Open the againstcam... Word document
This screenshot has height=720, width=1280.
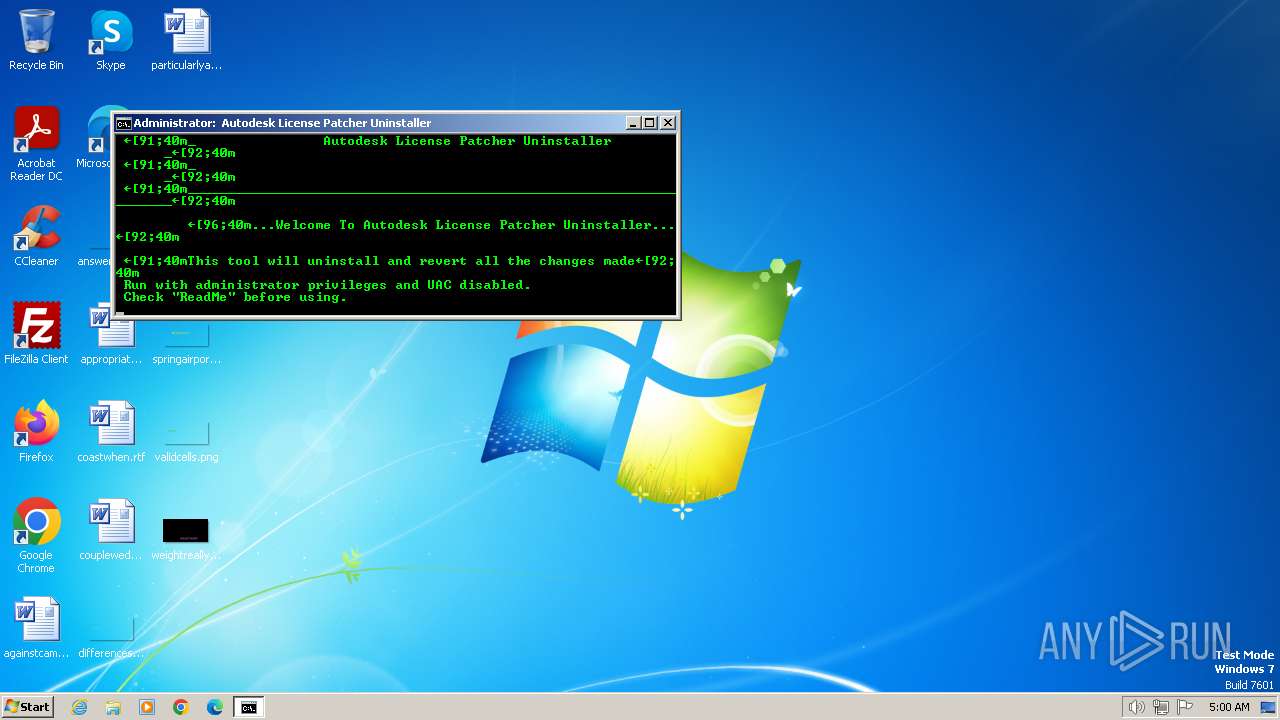(36, 628)
